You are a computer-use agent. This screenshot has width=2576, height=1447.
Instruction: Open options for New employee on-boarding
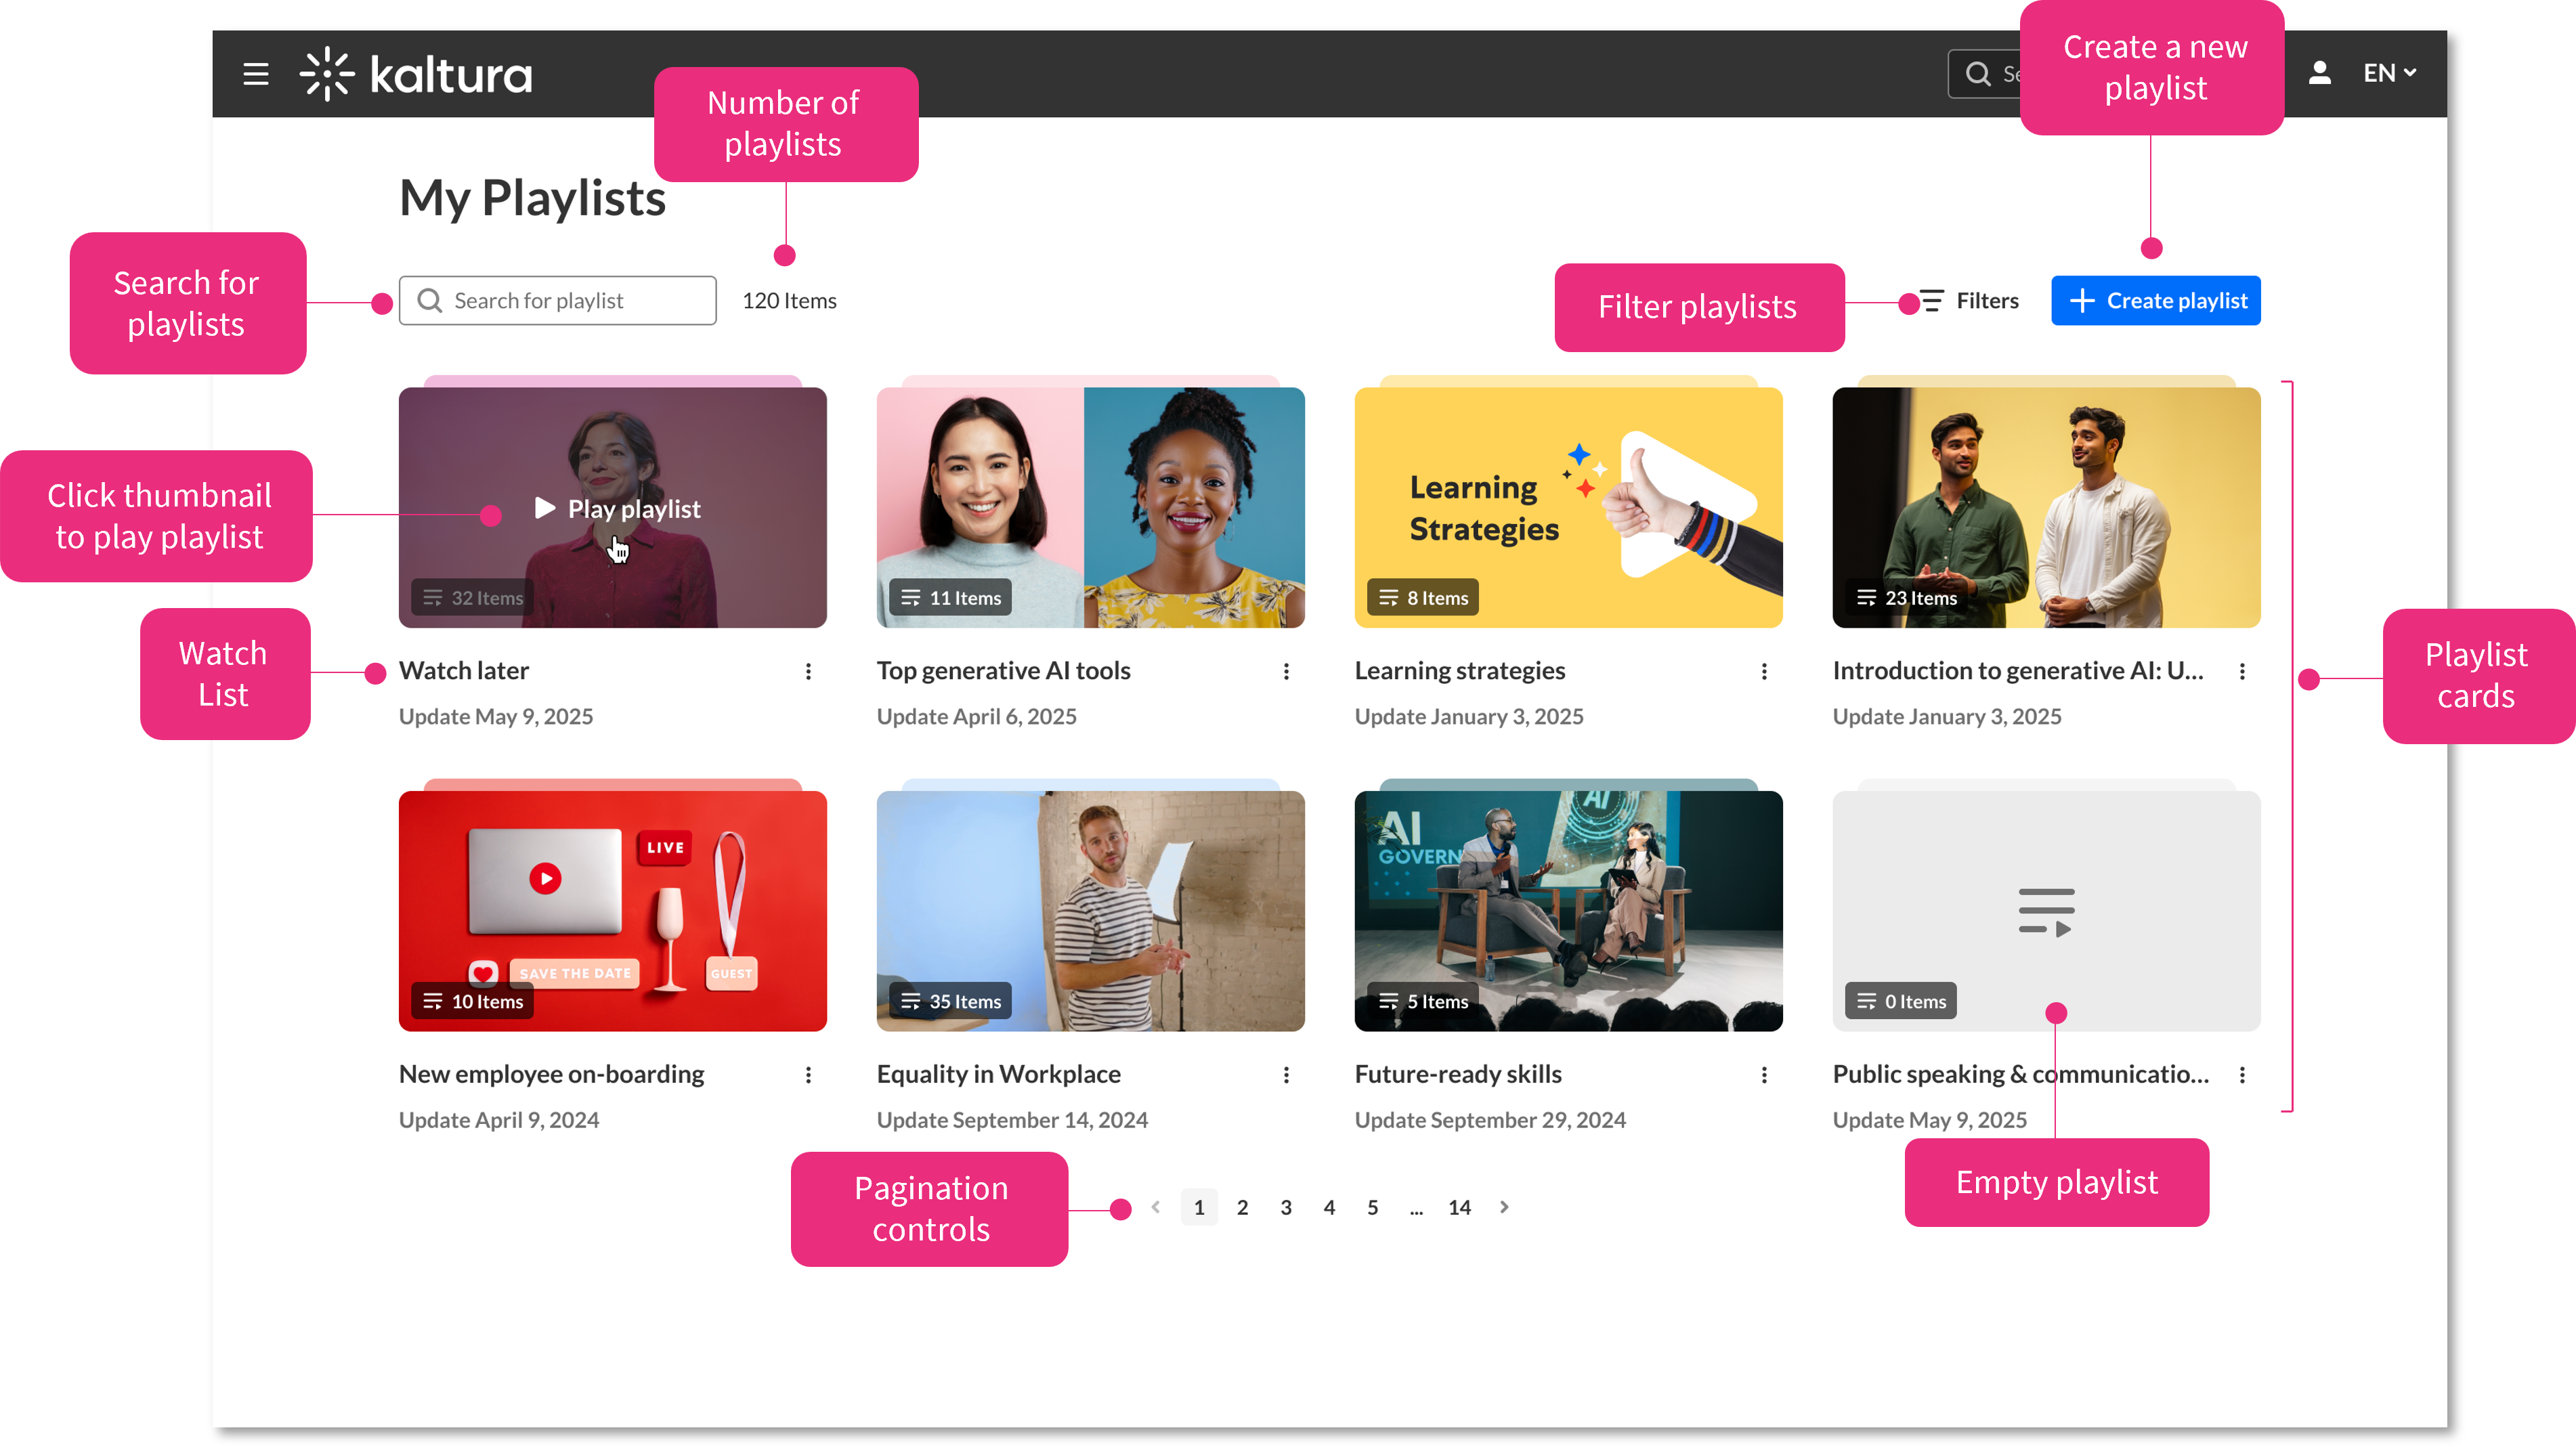[808, 1075]
